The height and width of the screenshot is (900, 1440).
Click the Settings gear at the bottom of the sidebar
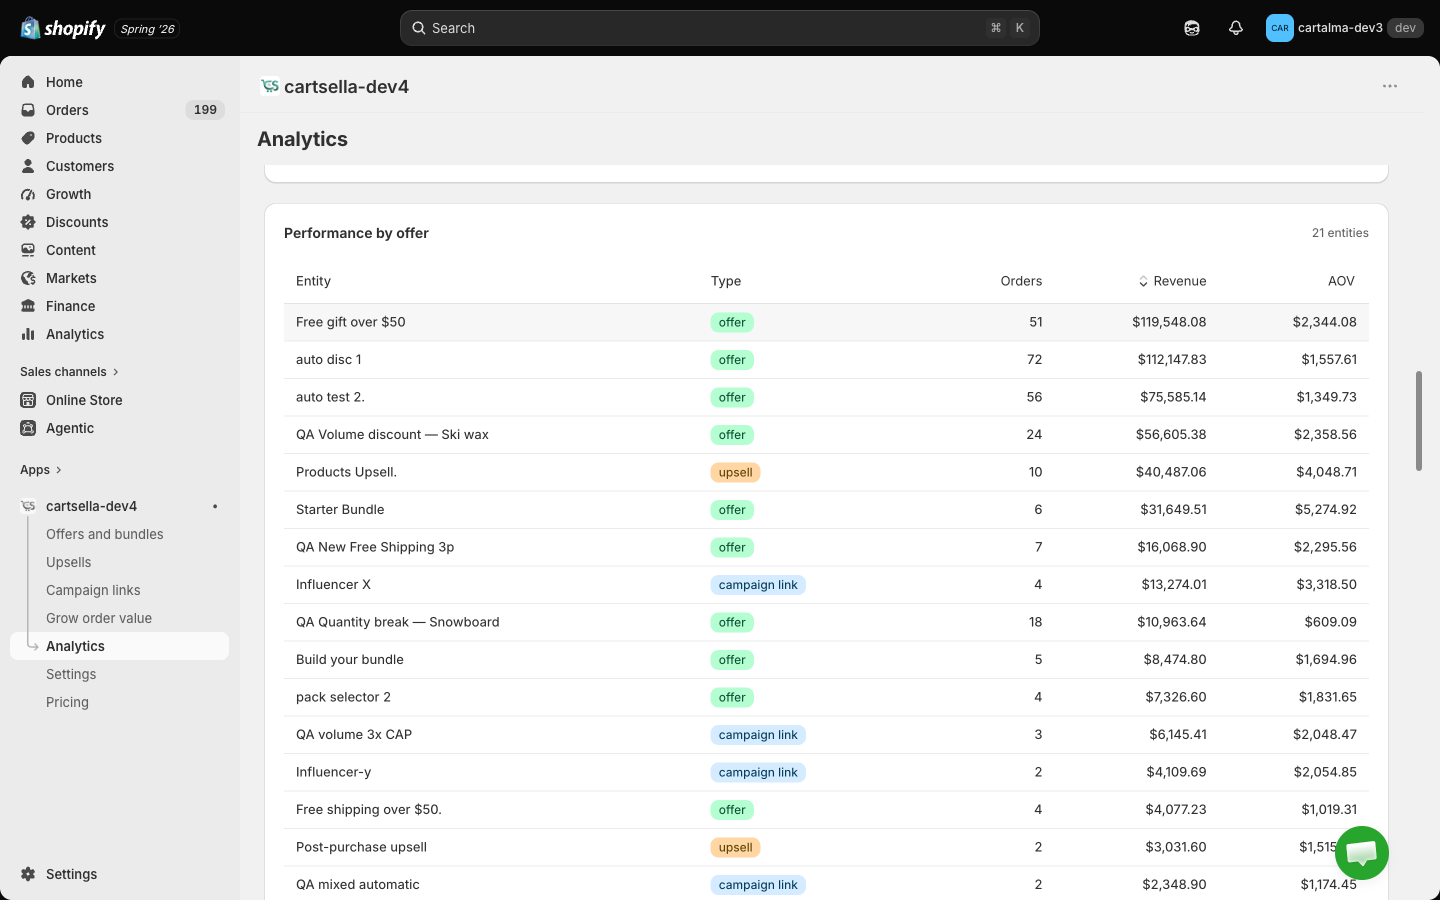point(28,874)
